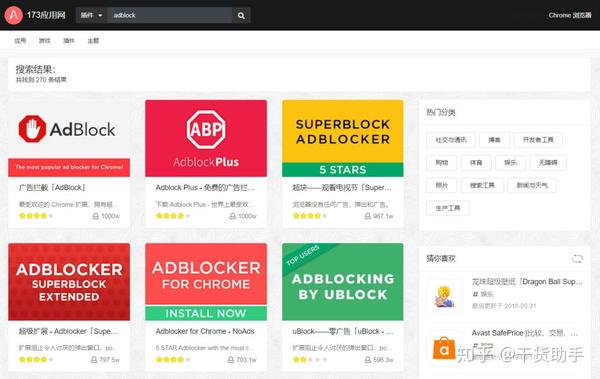600x379 pixels.
Task: Click AdBlock card star rating
Action: click(36, 216)
